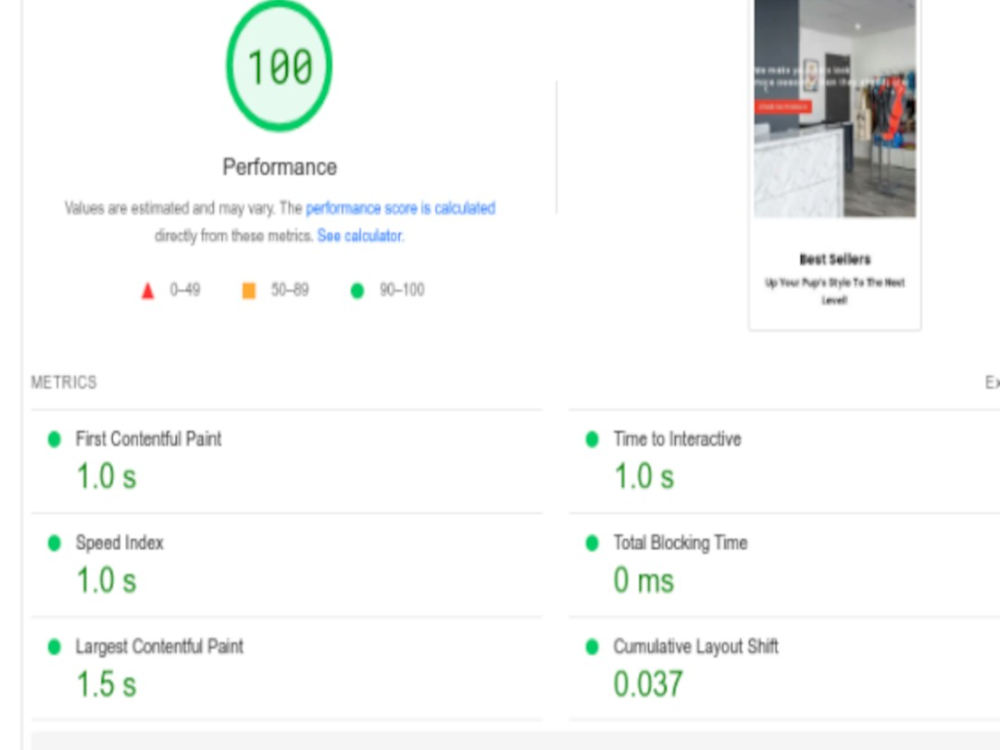Click the green dot beside First Contentful Paint
Viewport: 1000px width, 750px height.
point(54,439)
